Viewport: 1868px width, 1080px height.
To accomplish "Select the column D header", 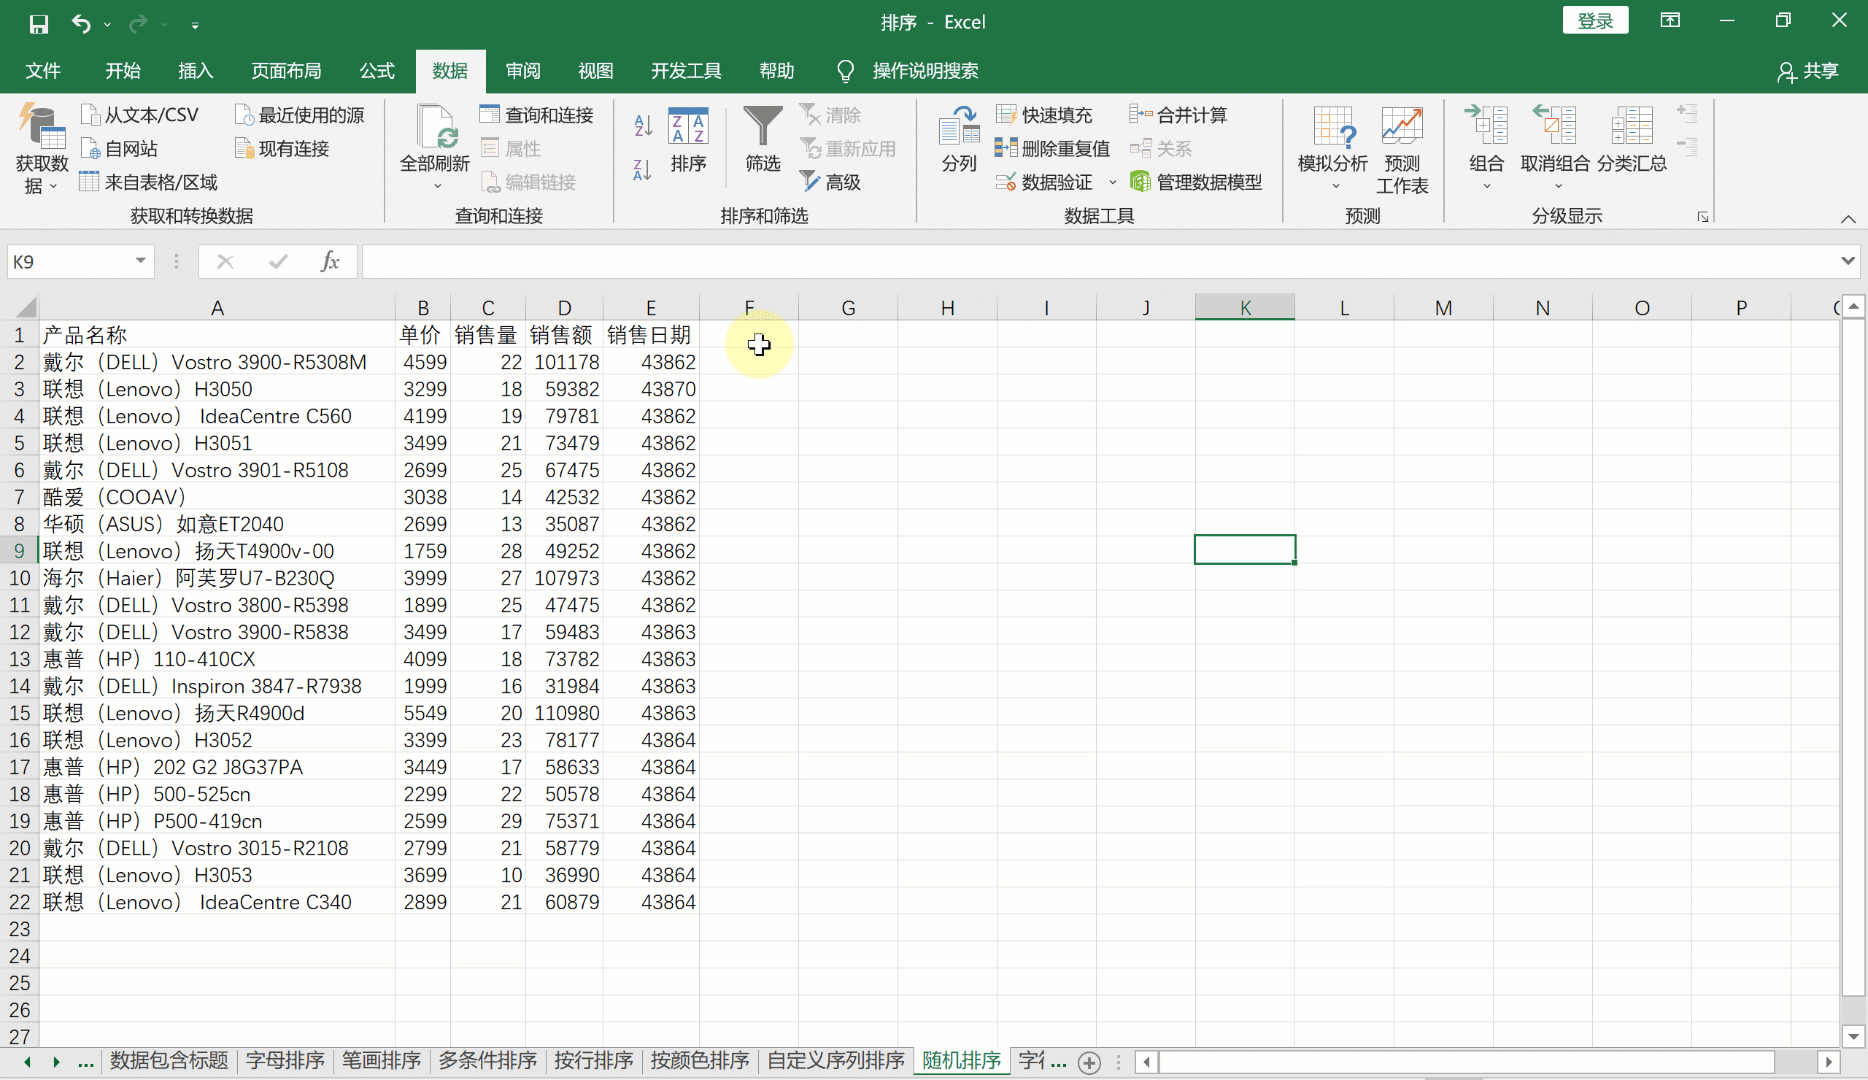I will tap(564, 308).
